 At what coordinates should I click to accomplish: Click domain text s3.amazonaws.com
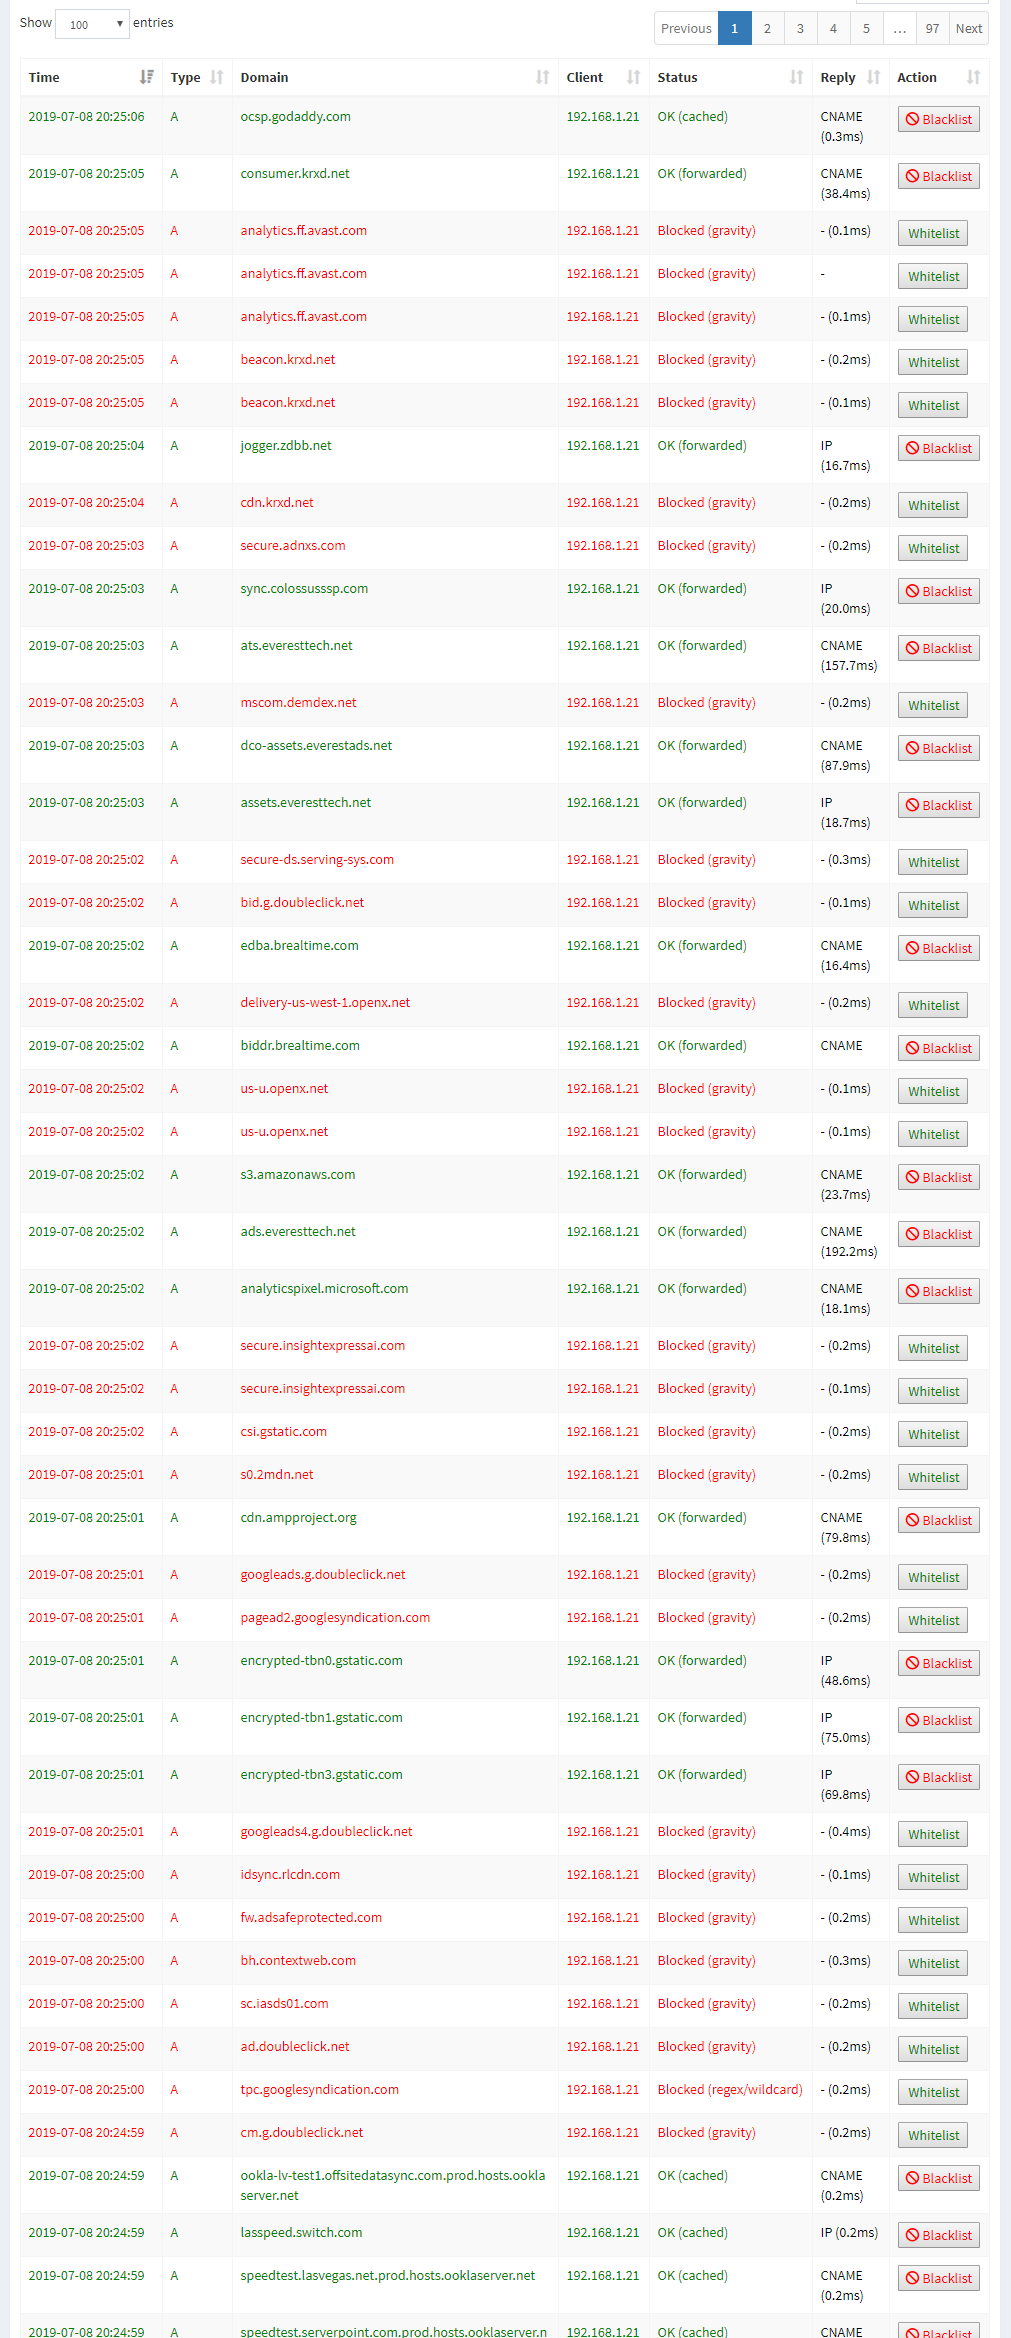tap(298, 1174)
